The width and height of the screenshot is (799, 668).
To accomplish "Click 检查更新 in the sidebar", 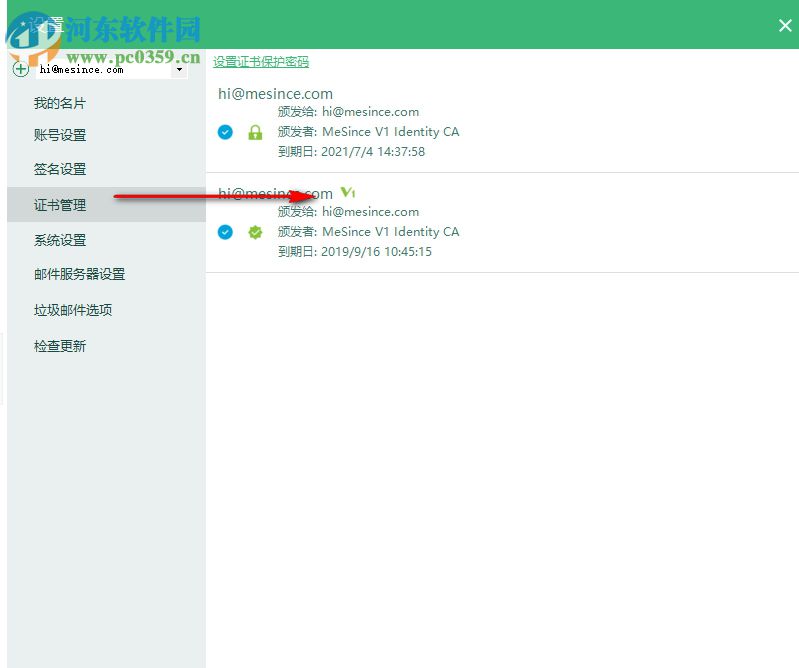I will click(x=60, y=346).
